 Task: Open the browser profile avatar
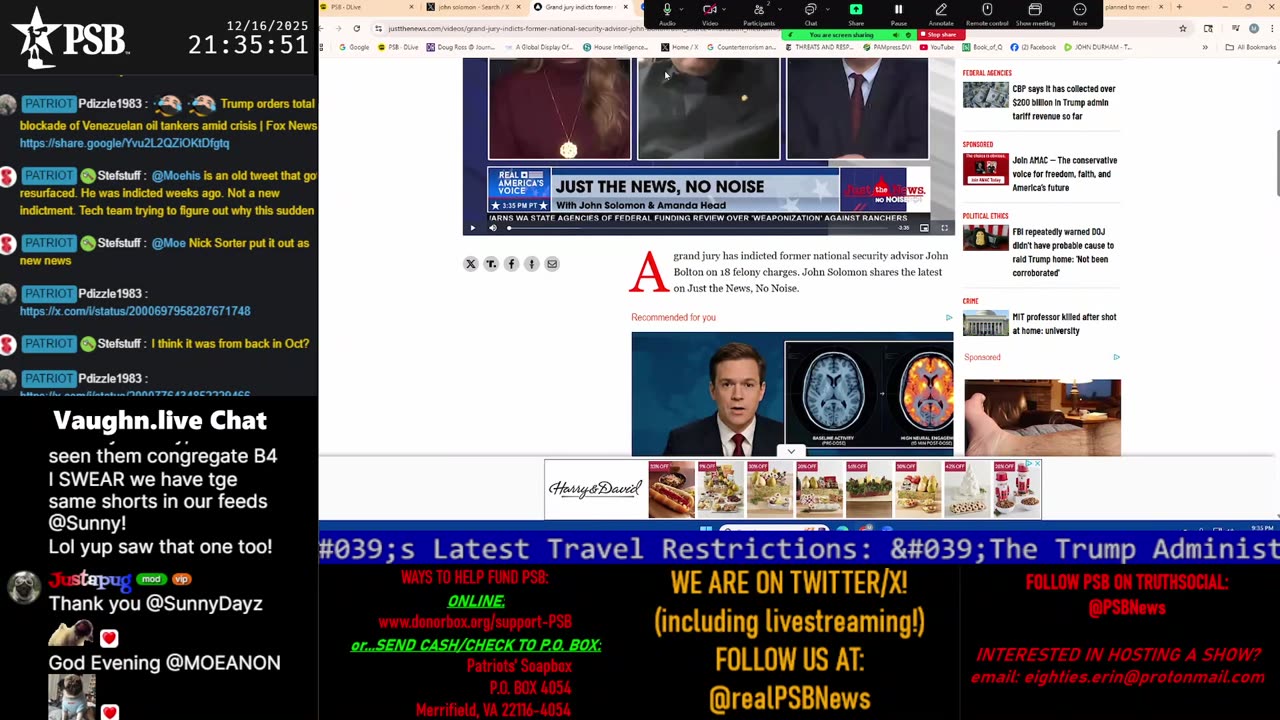point(1254,28)
